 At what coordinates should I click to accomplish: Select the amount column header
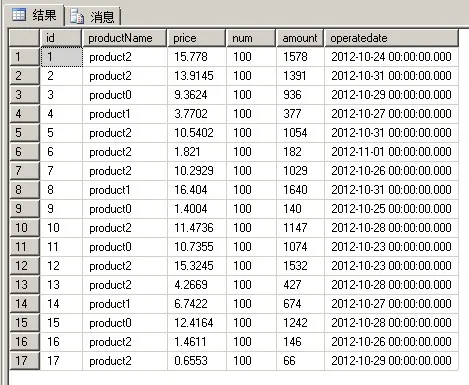(x=300, y=38)
